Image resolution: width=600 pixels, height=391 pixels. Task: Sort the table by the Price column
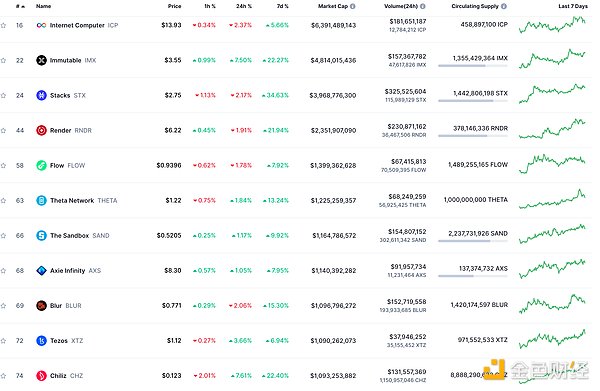coord(174,6)
